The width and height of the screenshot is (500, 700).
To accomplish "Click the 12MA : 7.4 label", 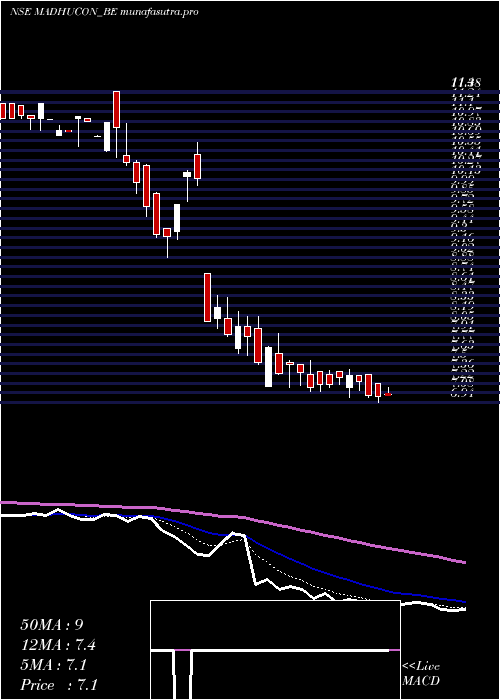I will (58, 645).
